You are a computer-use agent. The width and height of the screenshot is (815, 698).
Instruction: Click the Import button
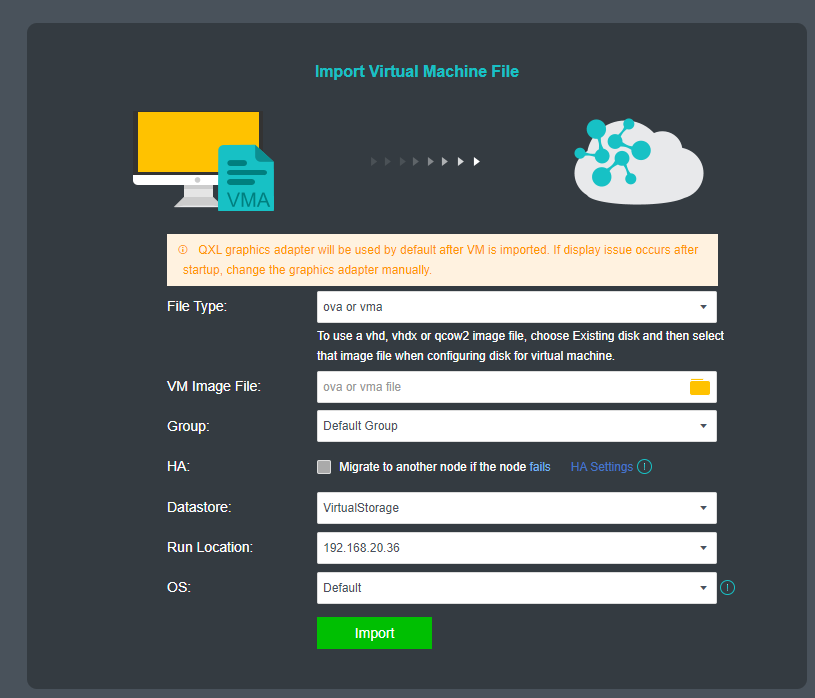(x=374, y=633)
